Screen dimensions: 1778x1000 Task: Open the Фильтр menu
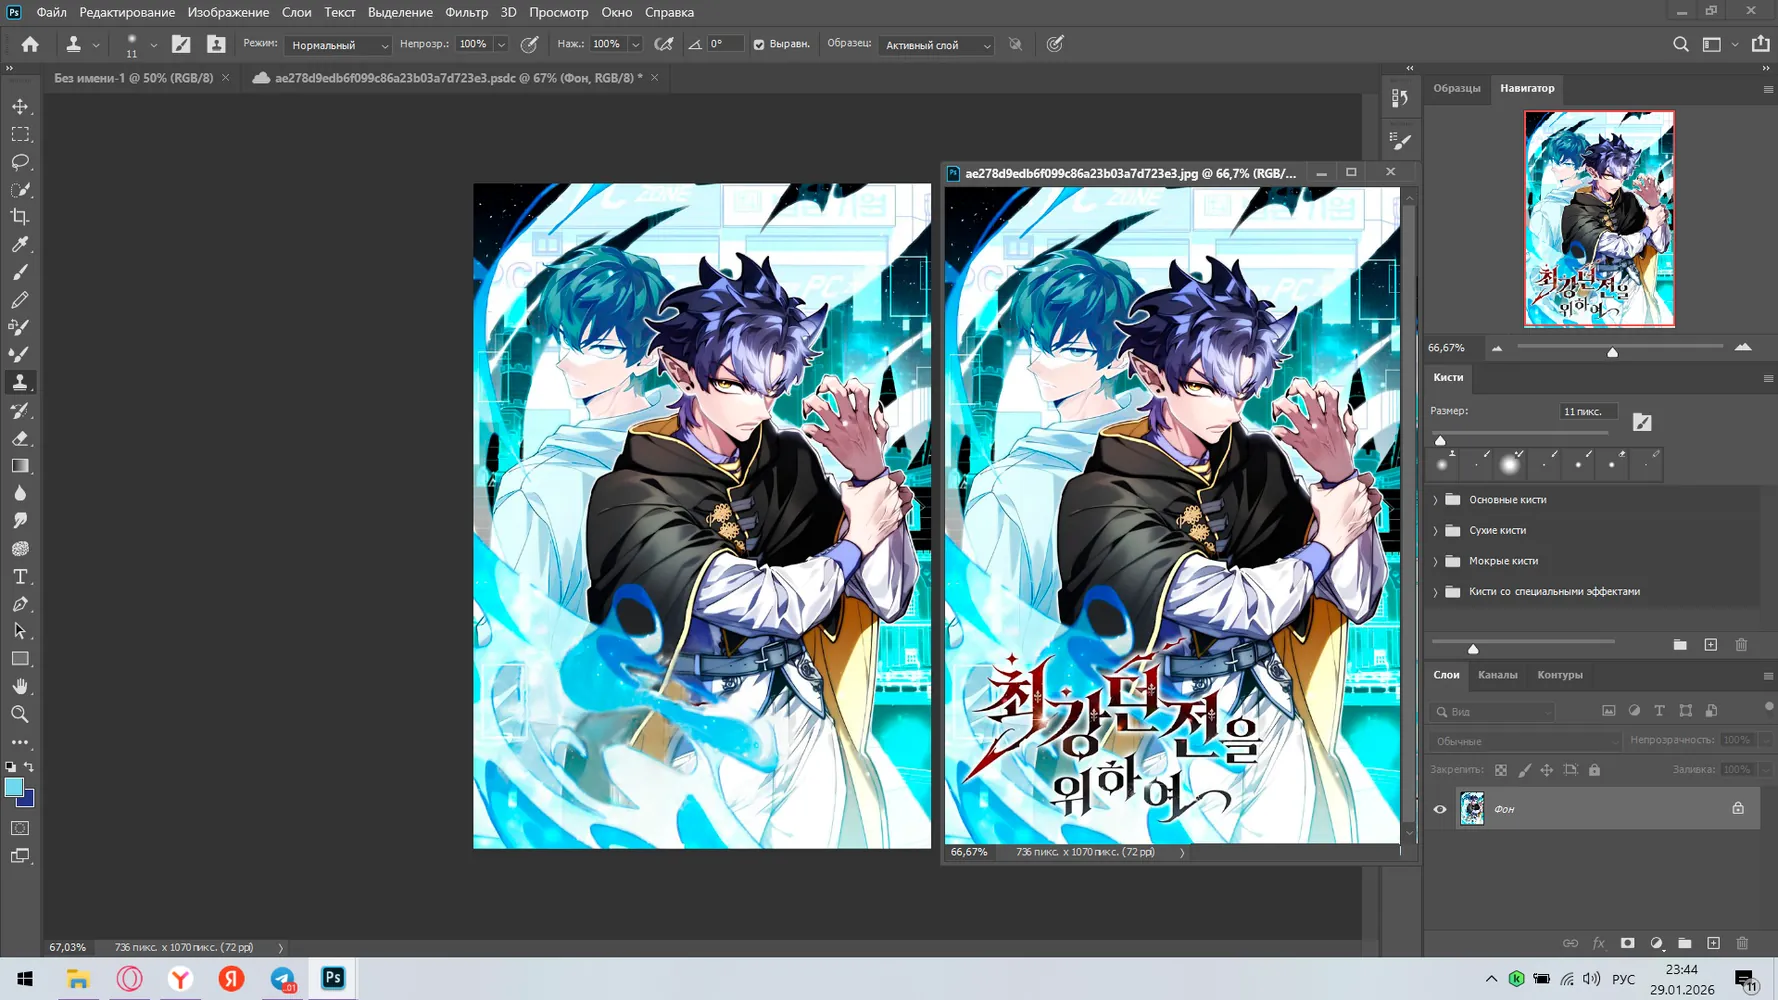tap(466, 12)
